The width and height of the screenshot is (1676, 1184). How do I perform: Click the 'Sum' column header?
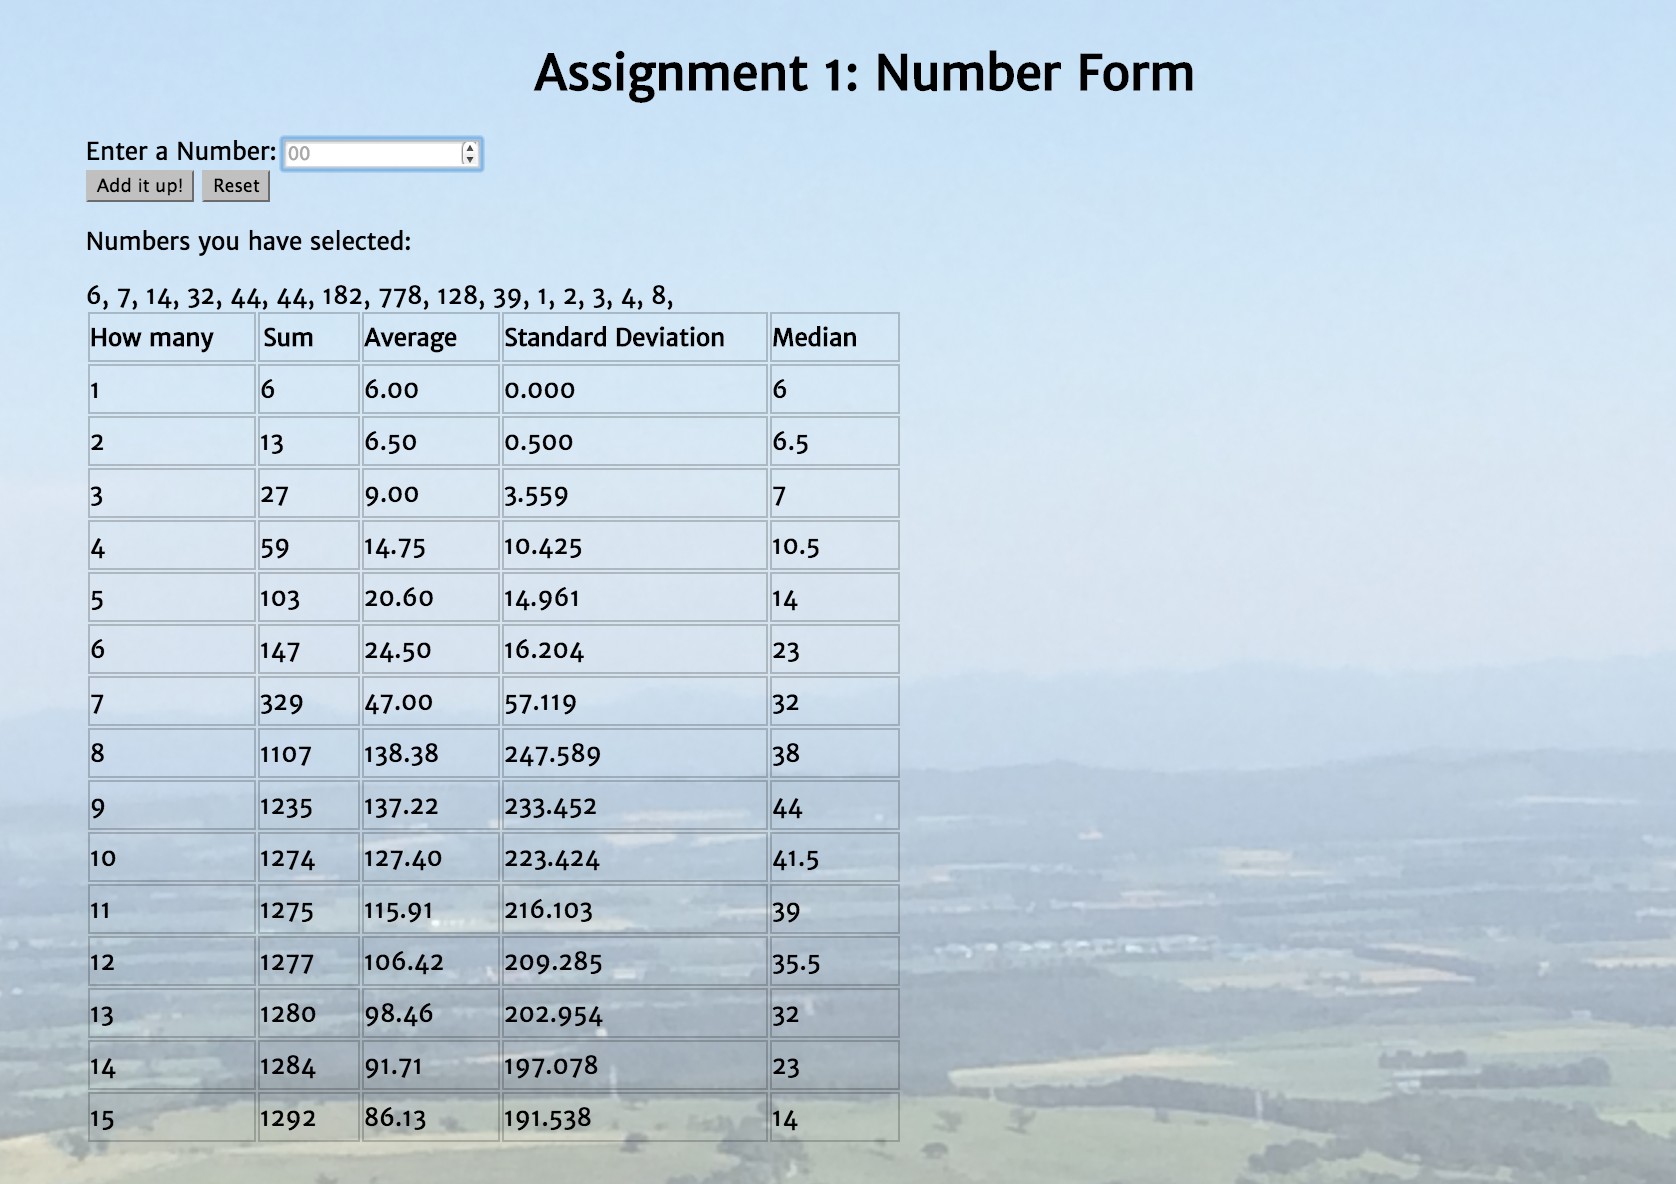click(309, 337)
